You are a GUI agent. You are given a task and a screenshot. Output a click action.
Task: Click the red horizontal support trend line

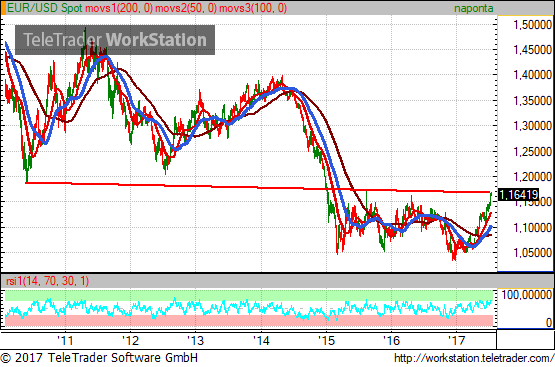coord(258,187)
